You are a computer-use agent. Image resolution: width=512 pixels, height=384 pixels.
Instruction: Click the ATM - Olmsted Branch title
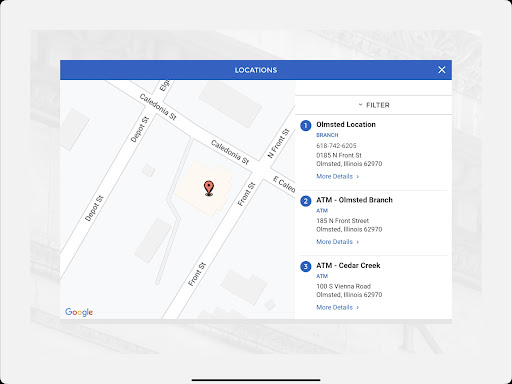point(354,200)
